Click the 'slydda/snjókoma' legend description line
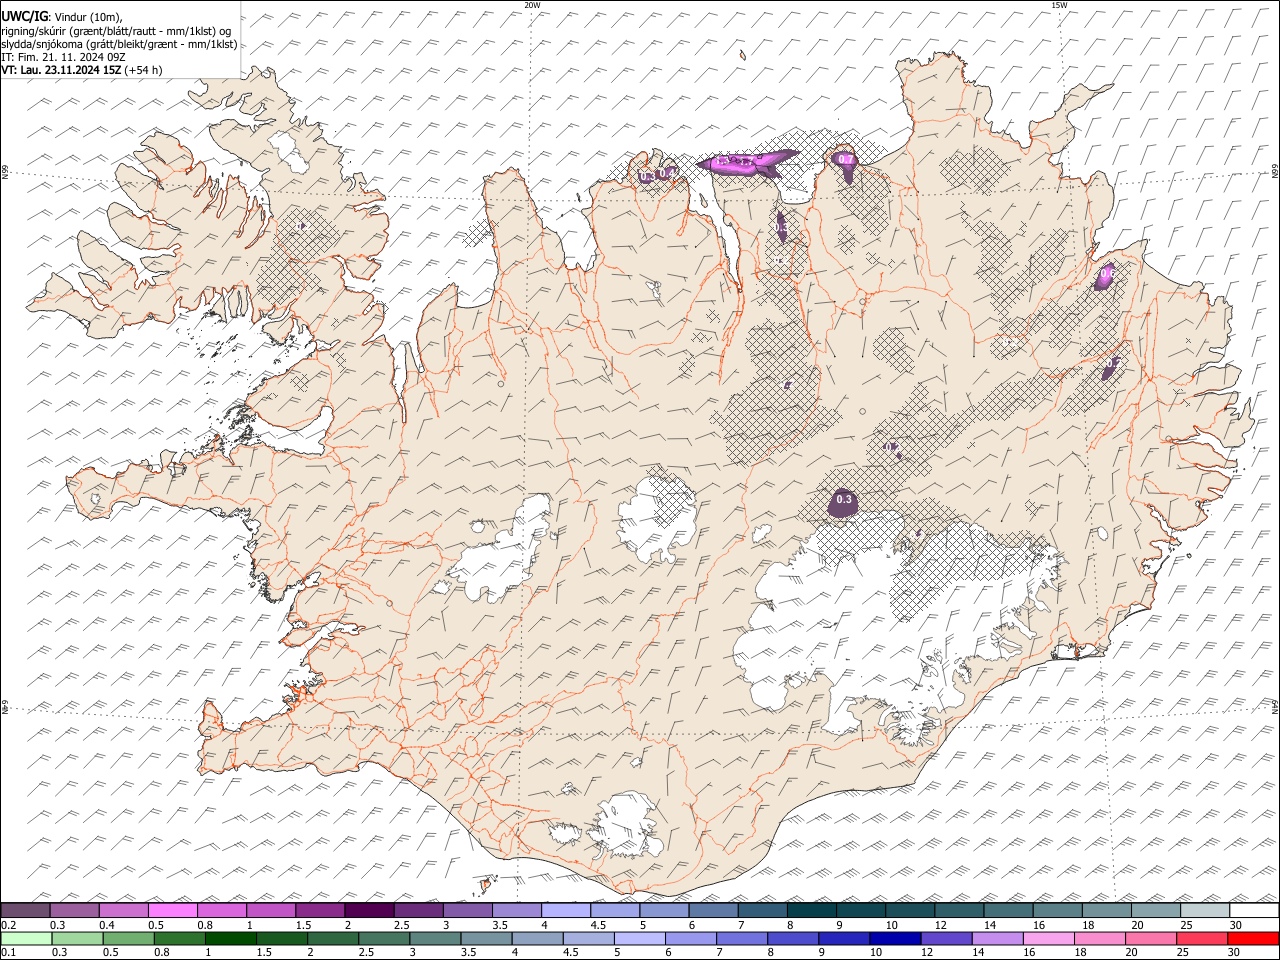Viewport: 1280px width, 960px height. 119,44
